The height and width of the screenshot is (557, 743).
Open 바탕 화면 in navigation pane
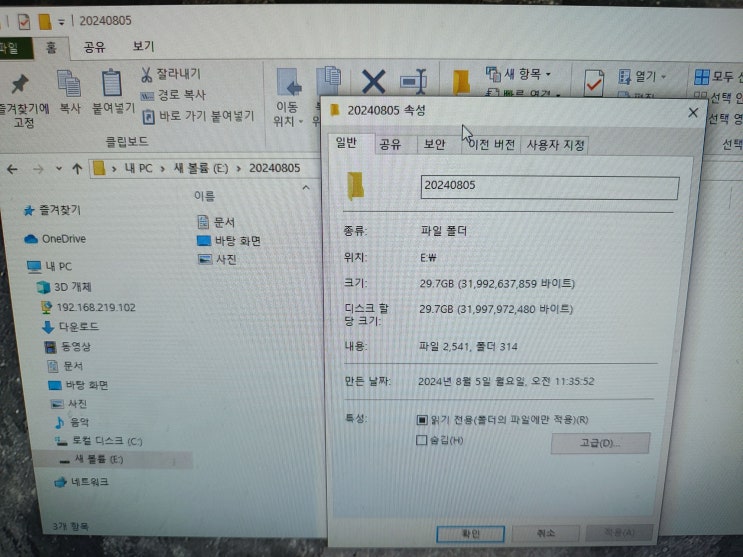[x=79, y=385]
